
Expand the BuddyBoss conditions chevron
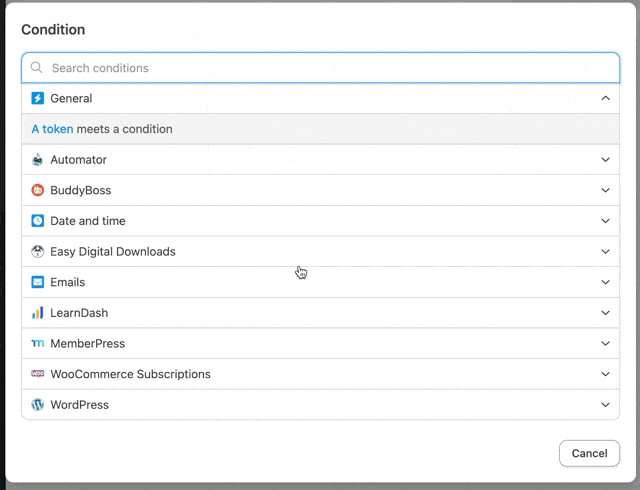(605, 190)
